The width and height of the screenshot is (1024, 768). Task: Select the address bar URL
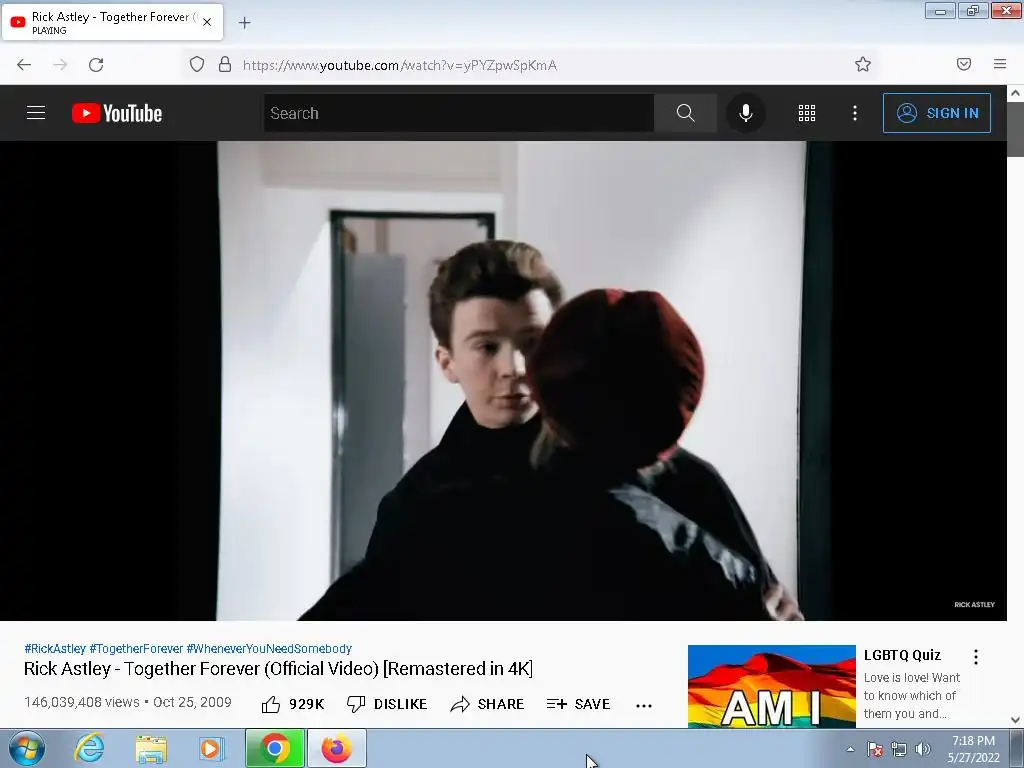[400, 65]
